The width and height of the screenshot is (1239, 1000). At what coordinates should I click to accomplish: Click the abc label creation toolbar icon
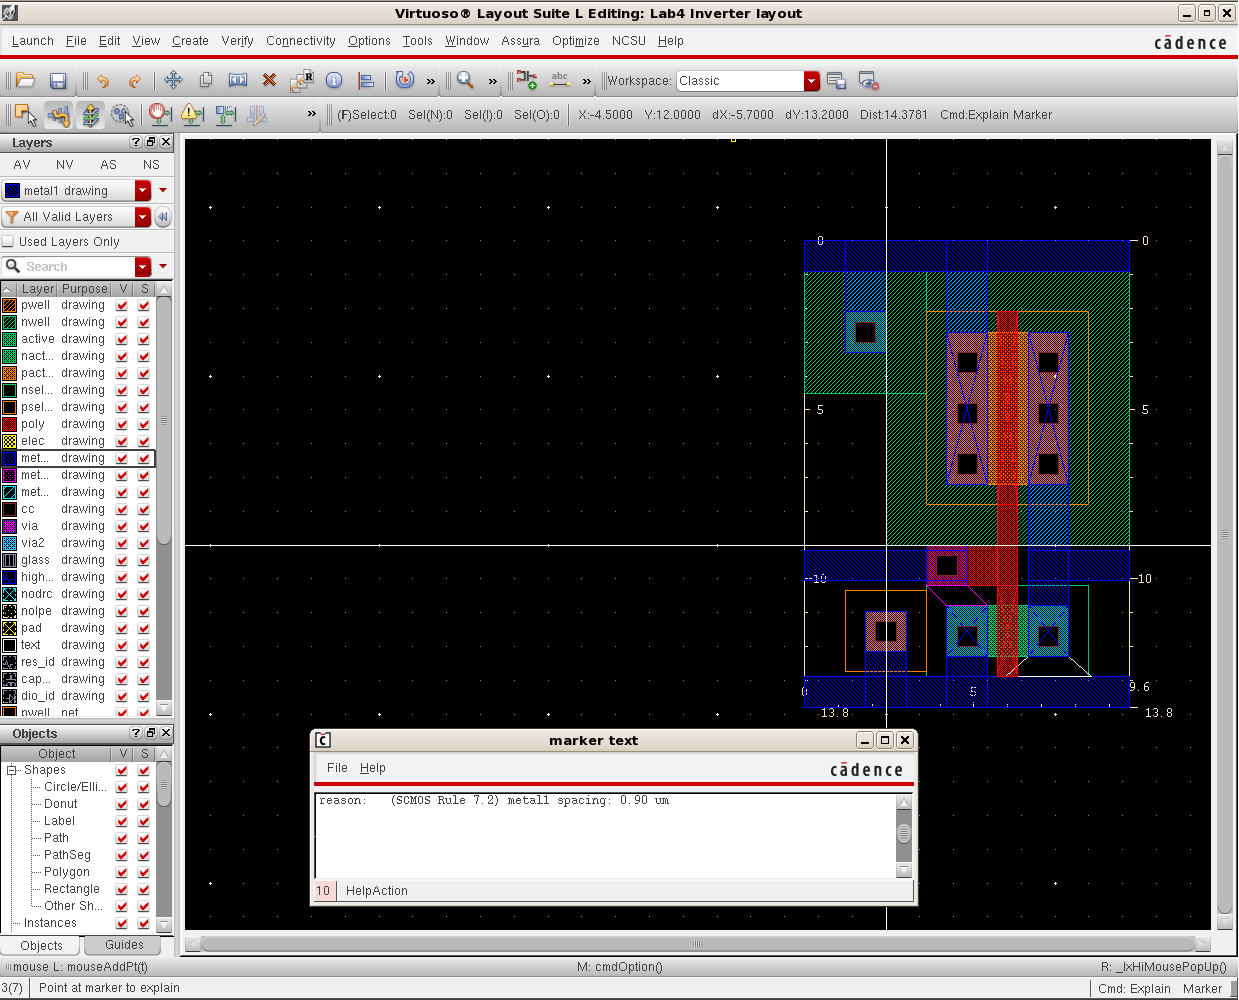click(x=560, y=80)
